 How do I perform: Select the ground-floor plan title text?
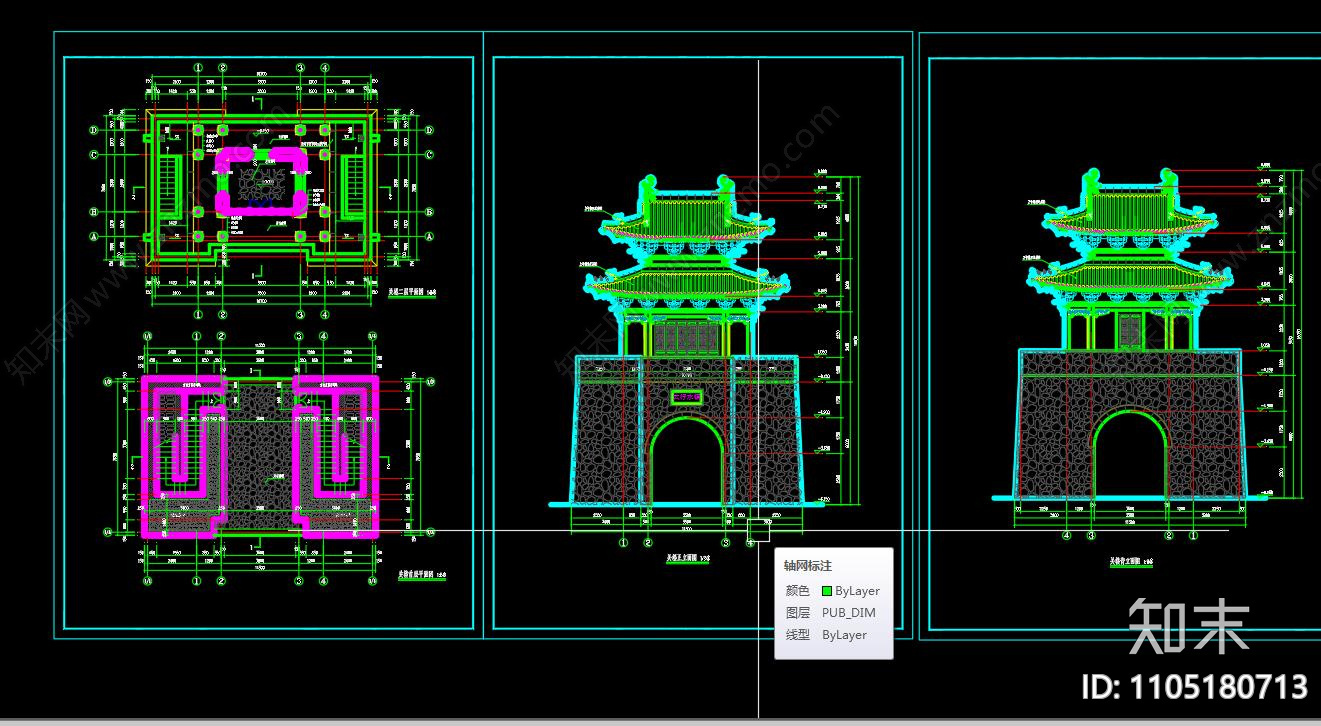(x=422, y=576)
